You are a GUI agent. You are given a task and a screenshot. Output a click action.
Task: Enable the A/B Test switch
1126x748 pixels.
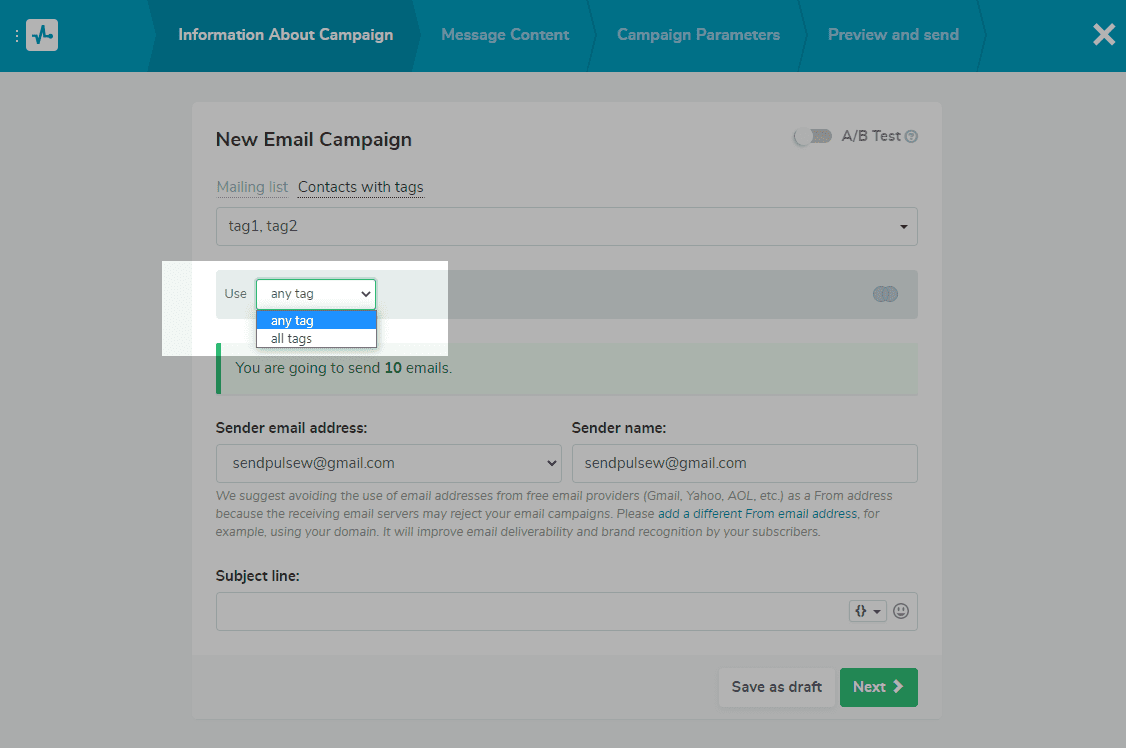point(812,137)
